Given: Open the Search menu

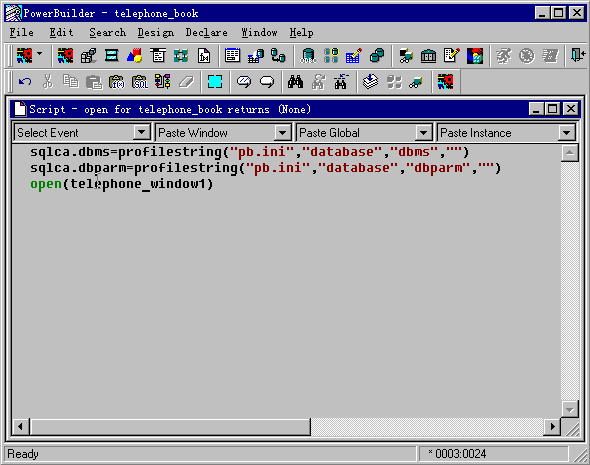Looking at the screenshot, I should coord(108,33).
